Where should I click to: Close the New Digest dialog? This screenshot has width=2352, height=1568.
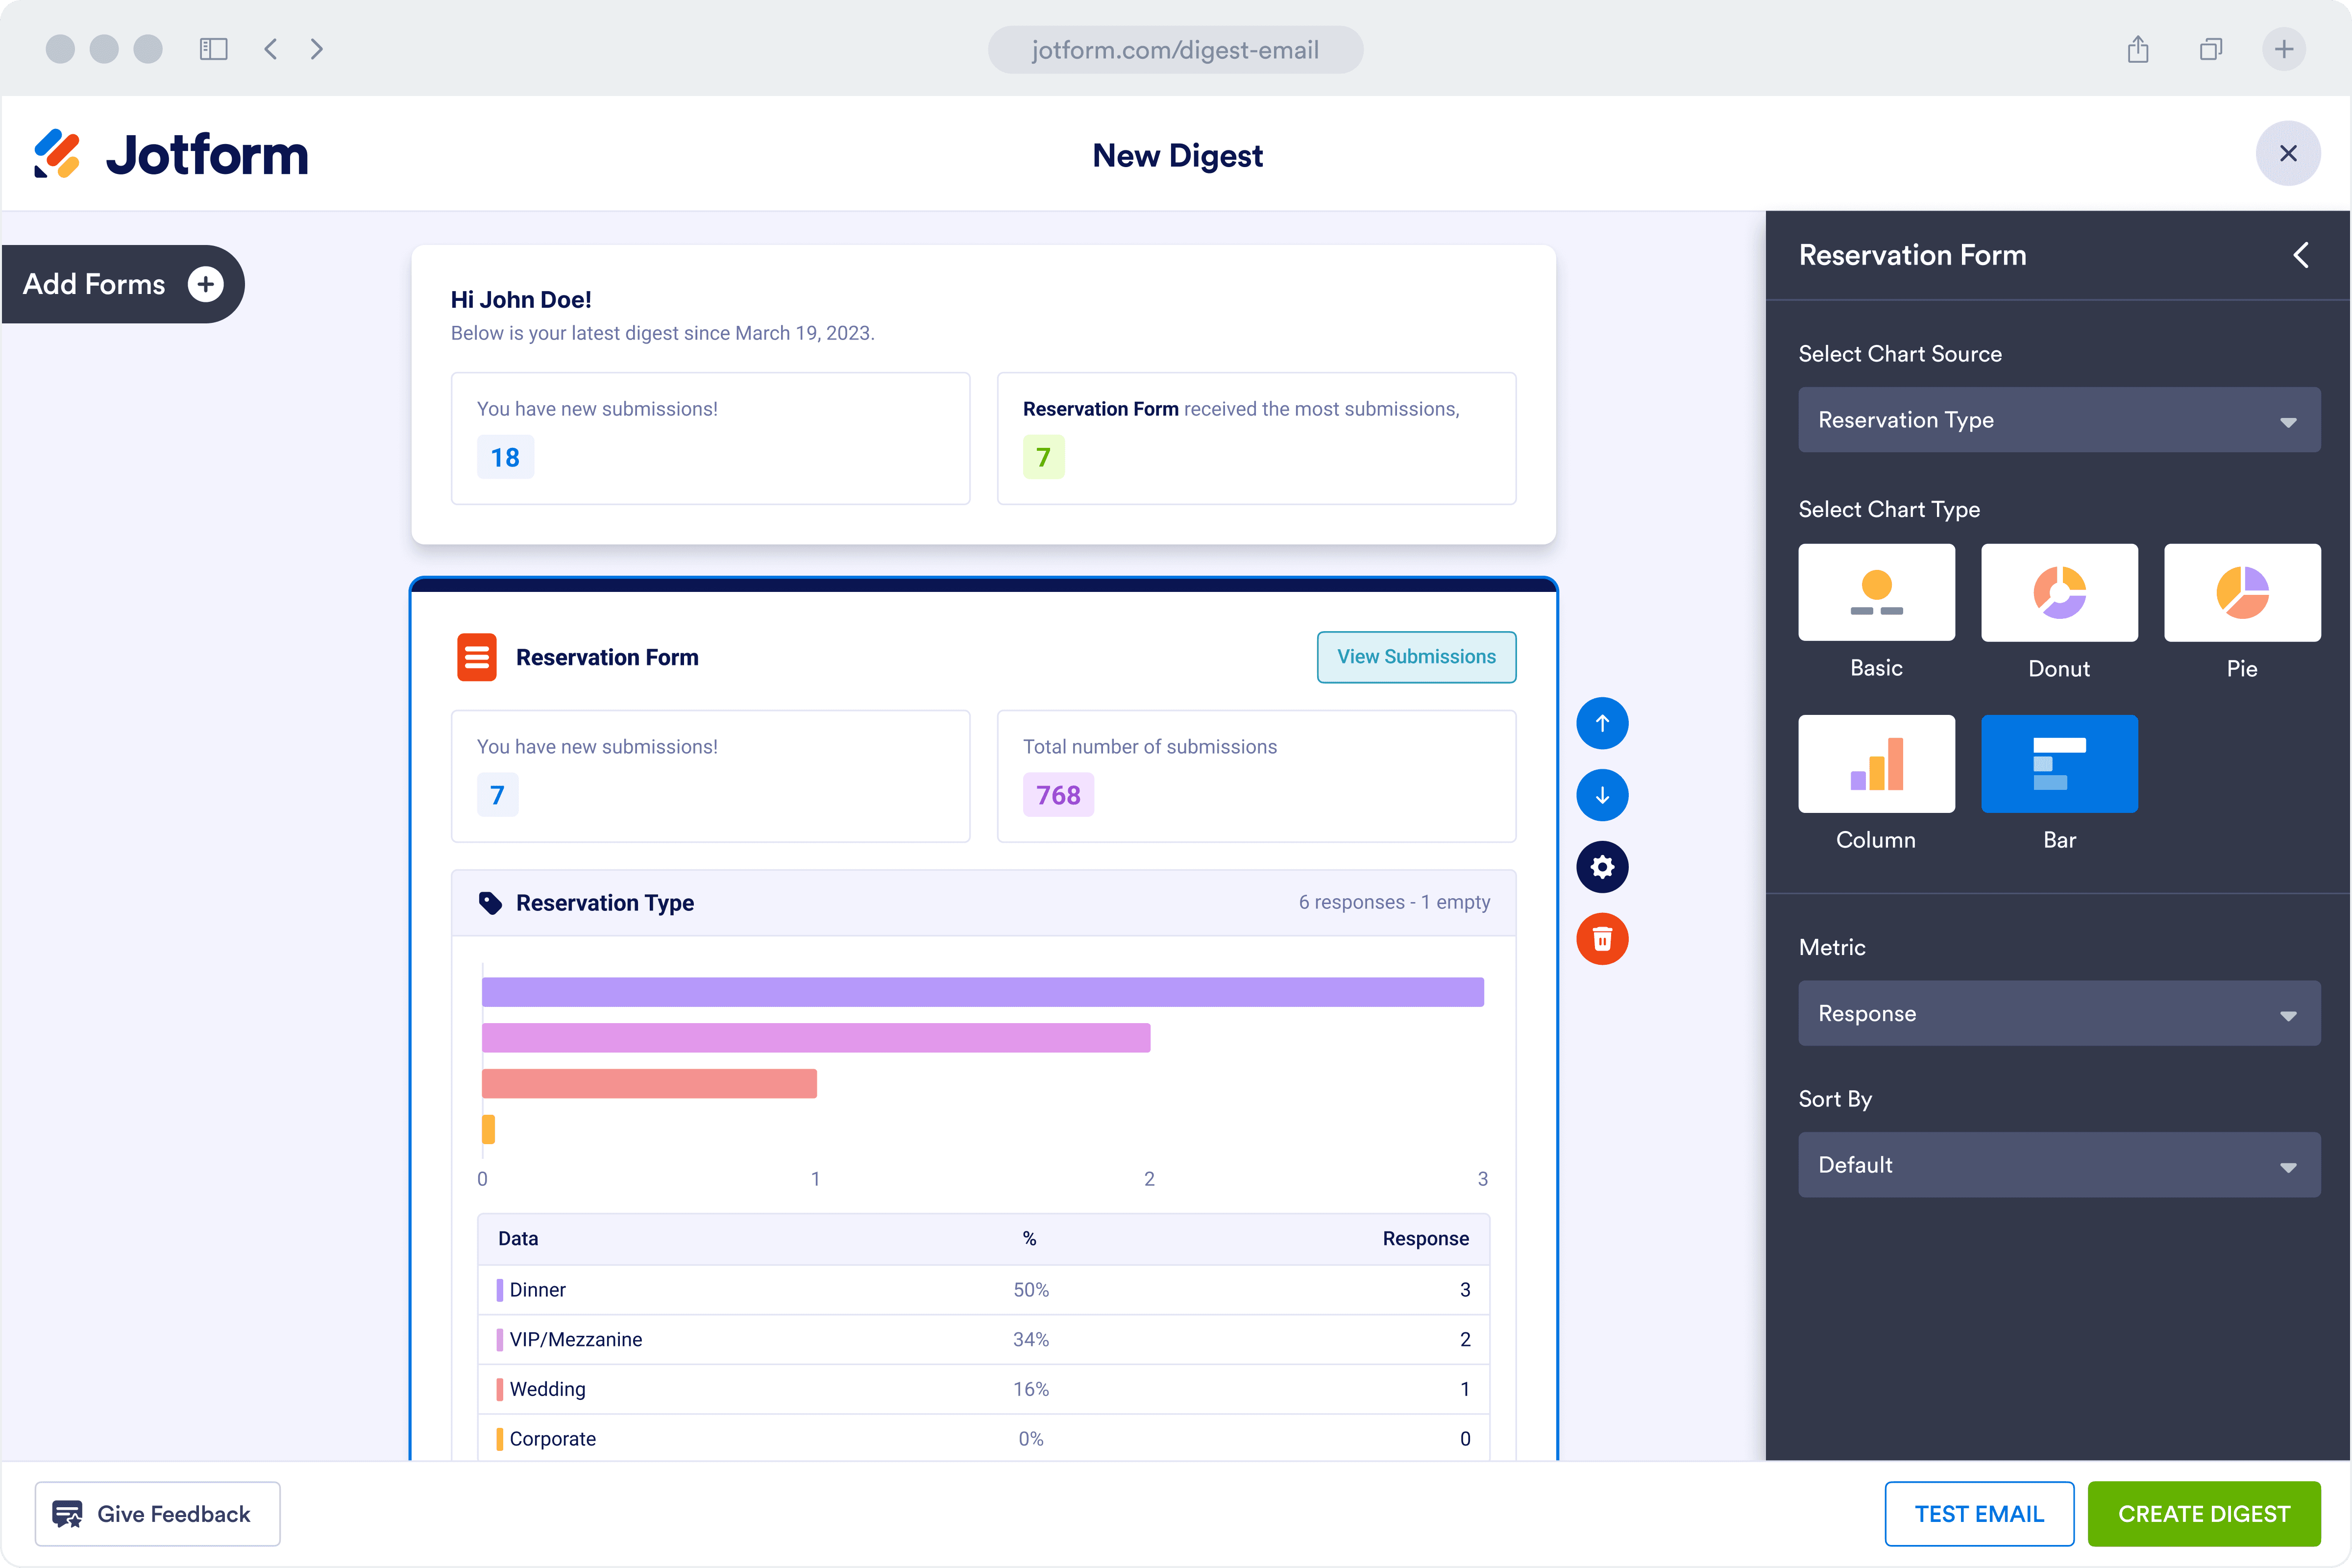(2287, 154)
